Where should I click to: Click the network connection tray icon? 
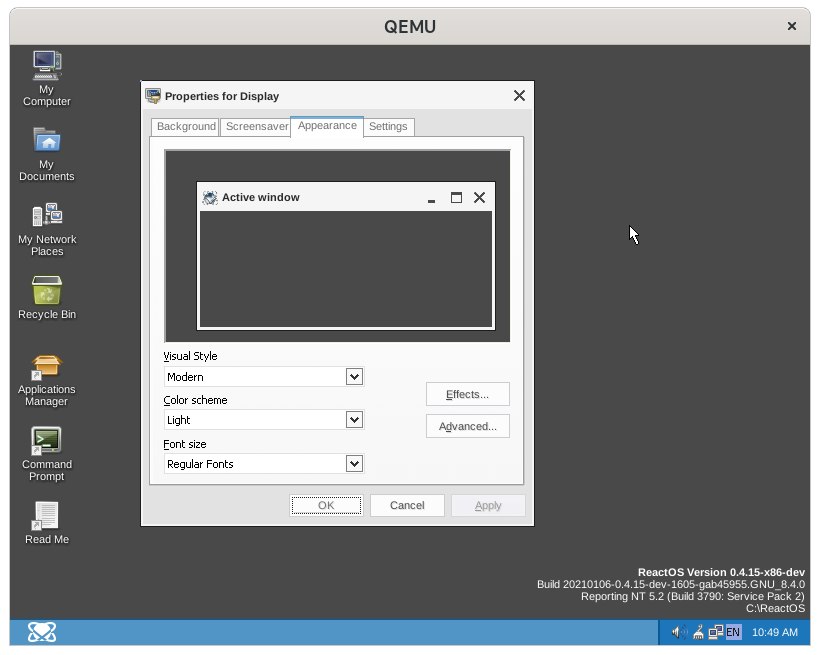715,632
